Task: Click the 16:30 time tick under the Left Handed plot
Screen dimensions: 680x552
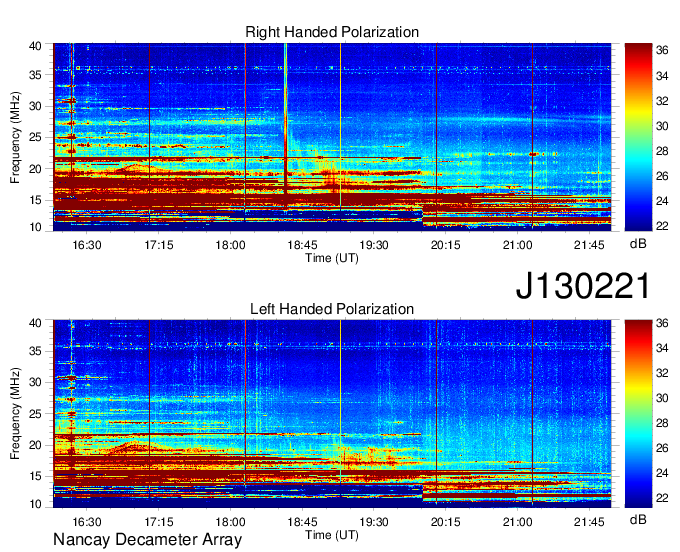Action: click(87, 522)
